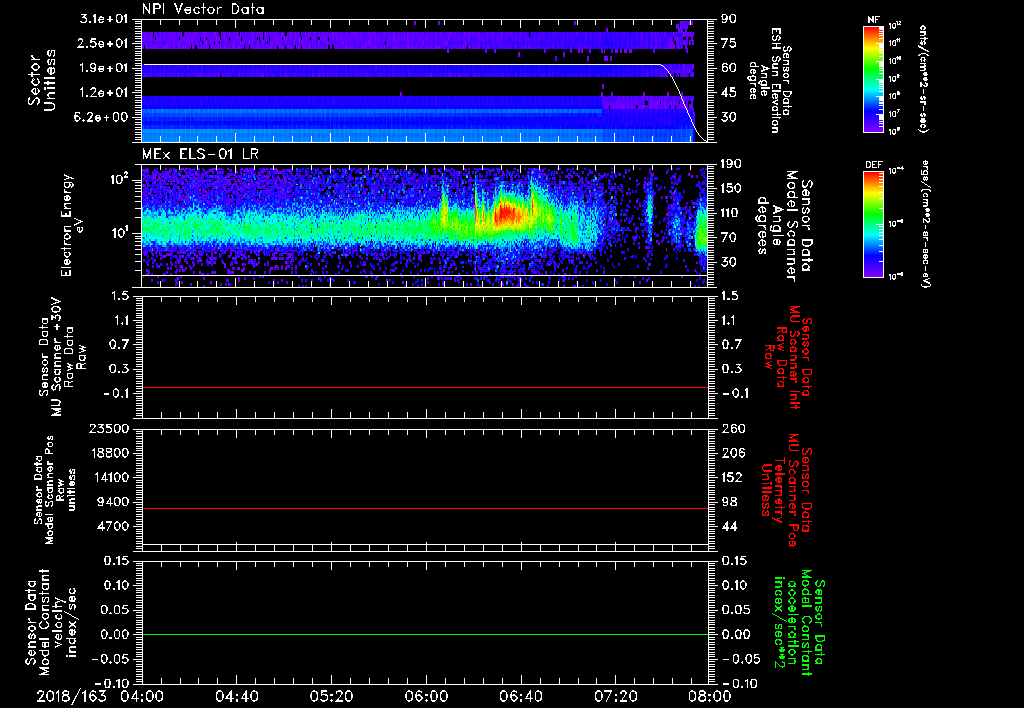Click the 1.9e+01 sector tick label

click(x=104, y=68)
